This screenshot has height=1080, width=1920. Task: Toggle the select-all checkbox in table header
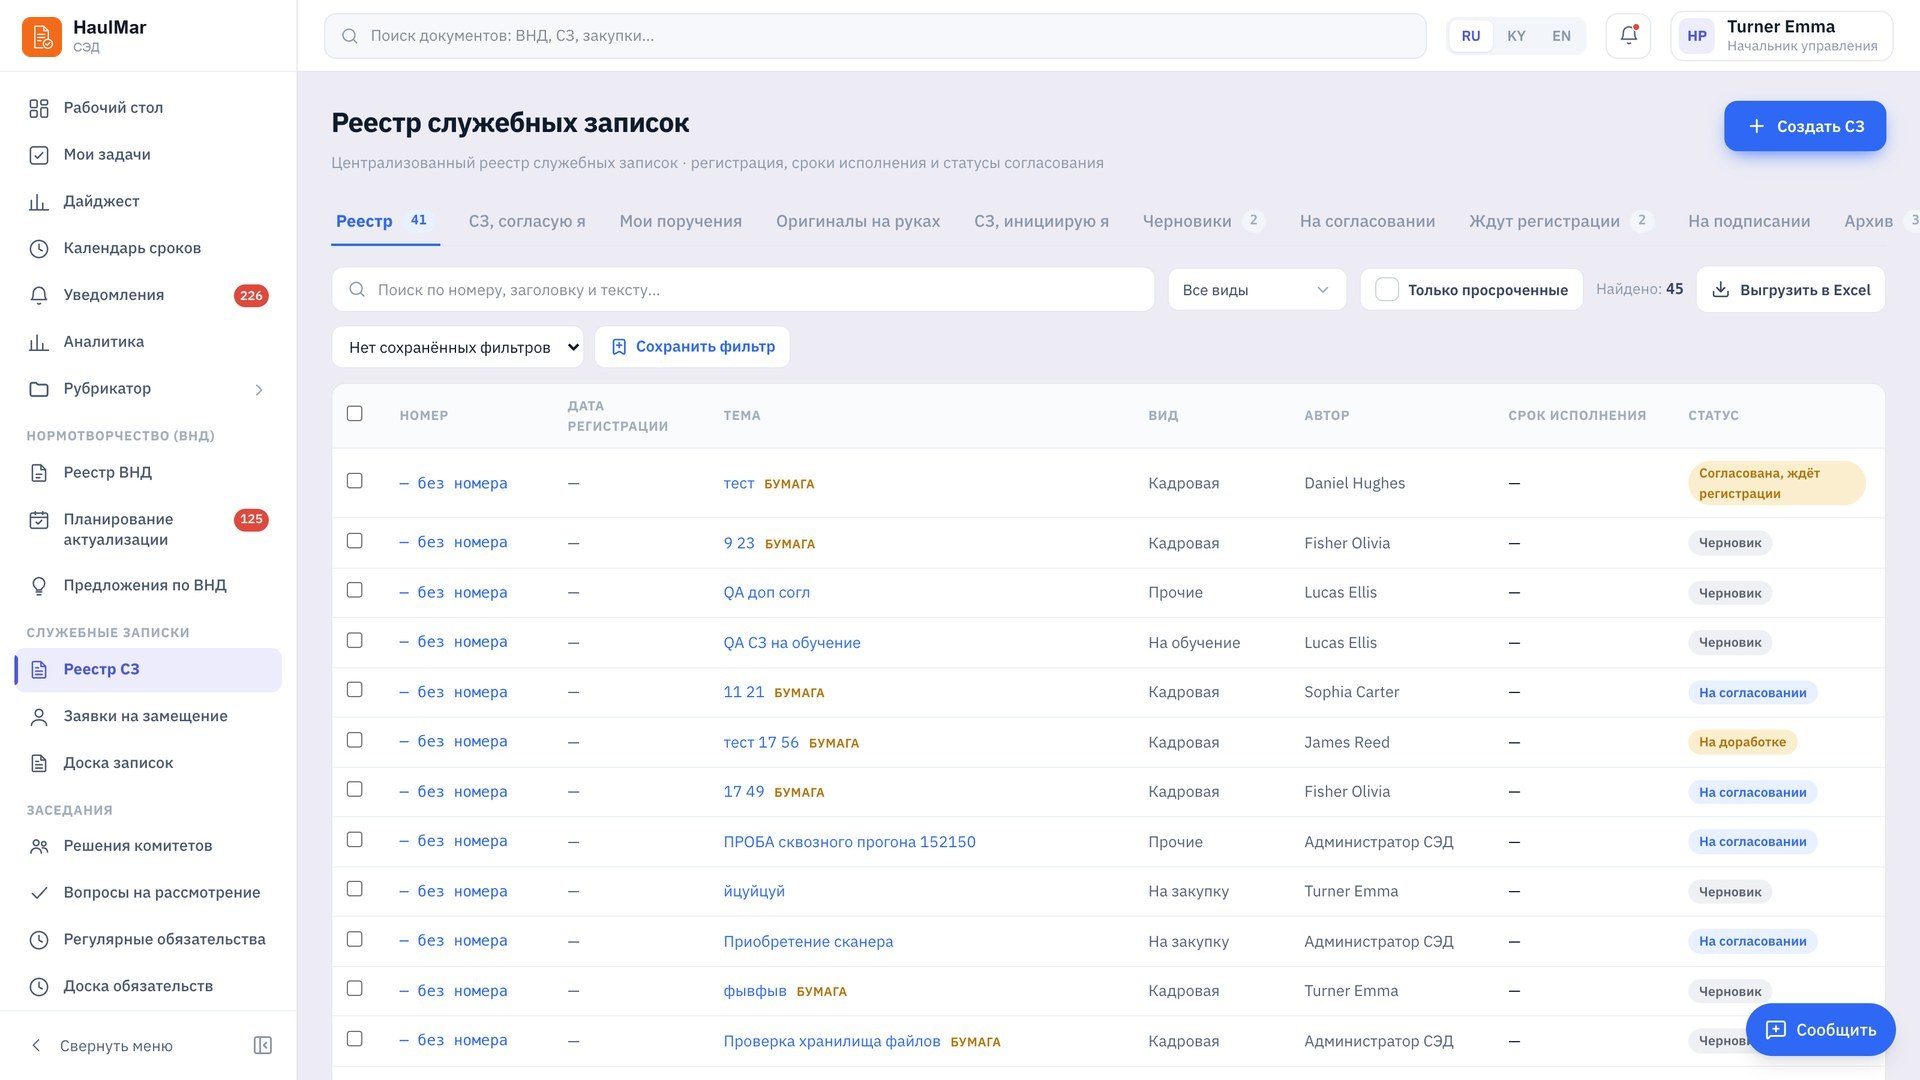(355, 414)
